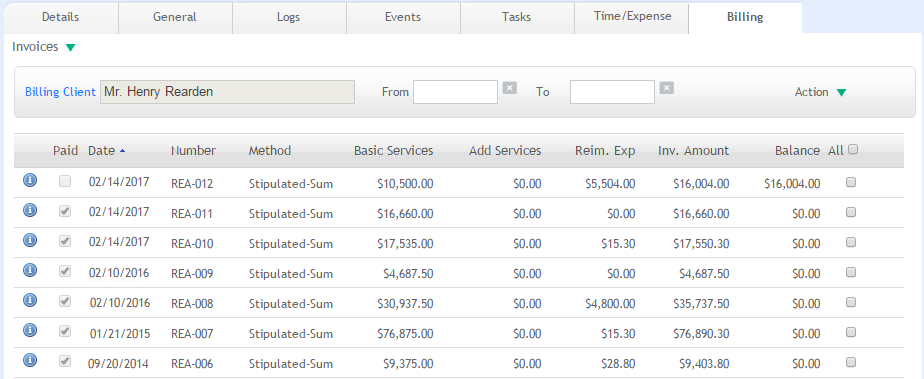This screenshot has width=924, height=379.
Task: View info icon for invoice REA-009
Action: pos(30,270)
